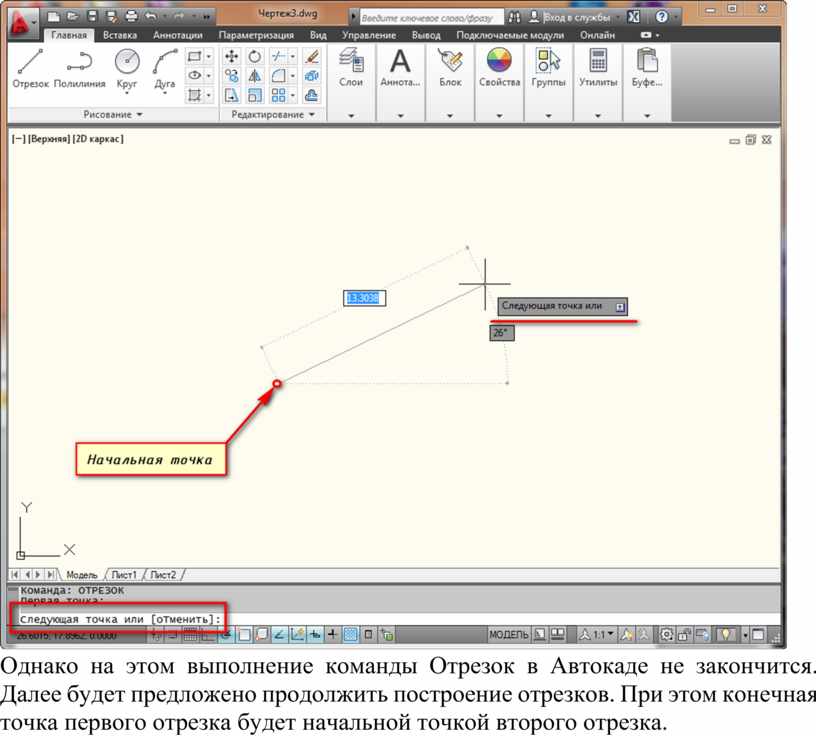Activate the Mirror tool
This screenshot has width=816, height=736.
pyautogui.click(x=254, y=76)
